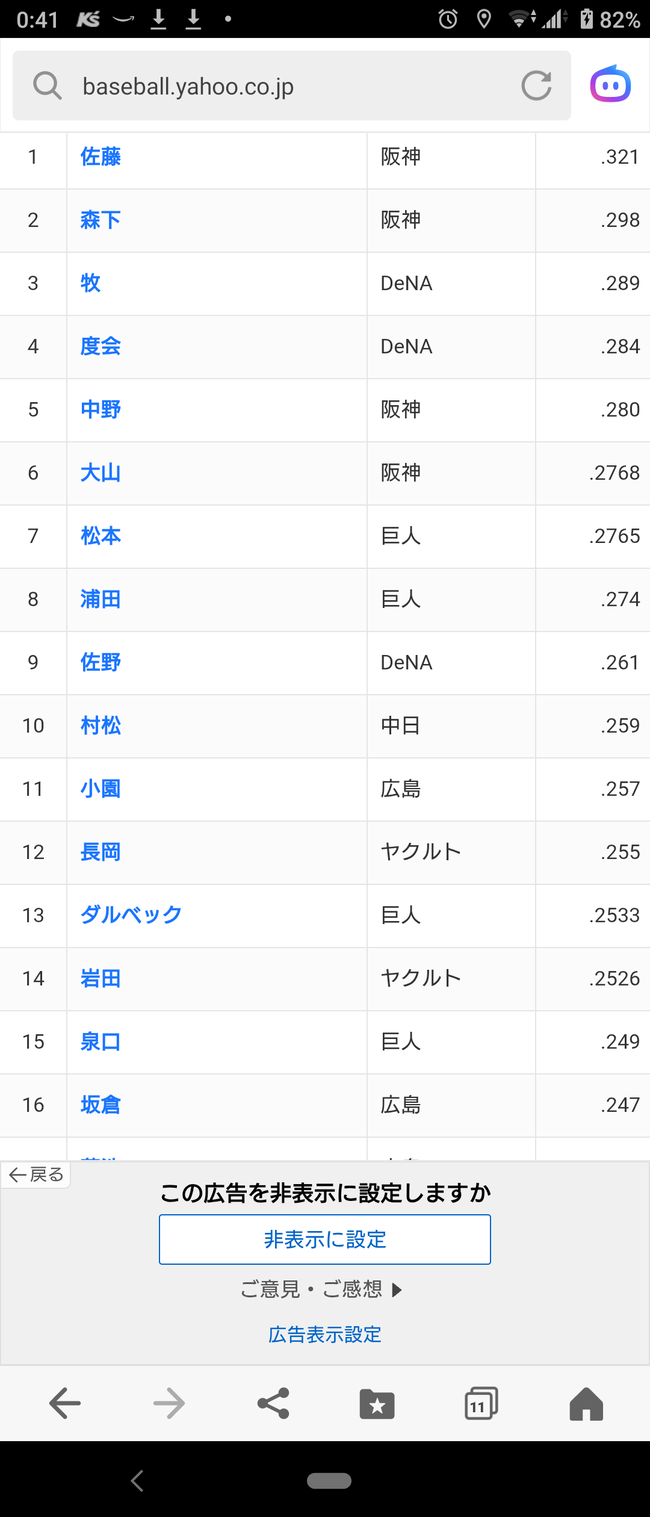The image size is (650, 1517).
Task: Open player 森下 profile link
Action: (x=101, y=220)
